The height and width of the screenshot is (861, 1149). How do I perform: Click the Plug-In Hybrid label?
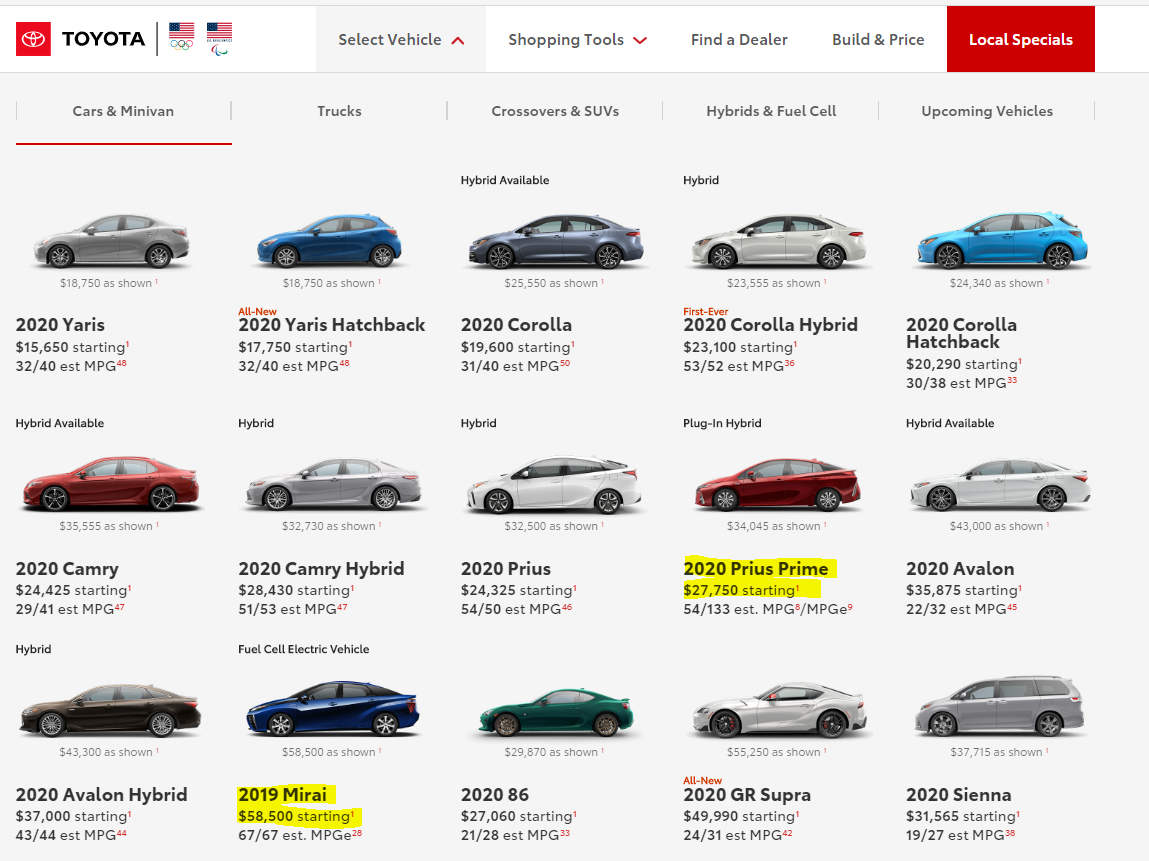click(722, 424)
